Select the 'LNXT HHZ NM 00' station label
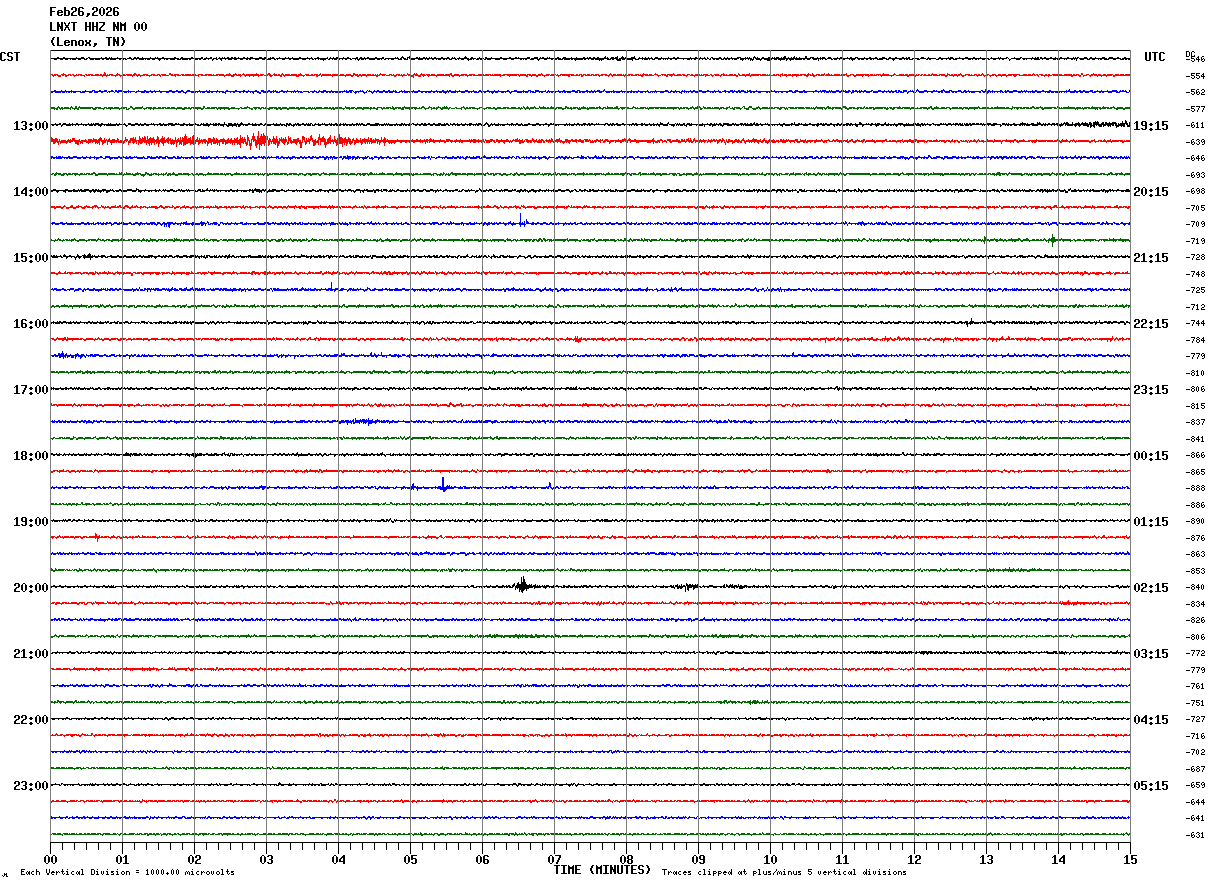 (x=98, y=27)
